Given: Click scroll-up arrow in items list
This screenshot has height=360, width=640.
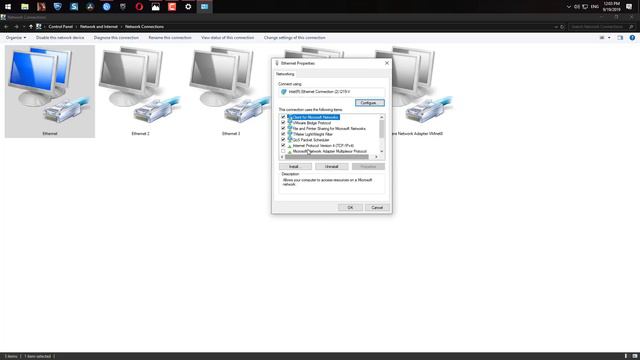Looking at the screenshot, I should pos(382,117).
